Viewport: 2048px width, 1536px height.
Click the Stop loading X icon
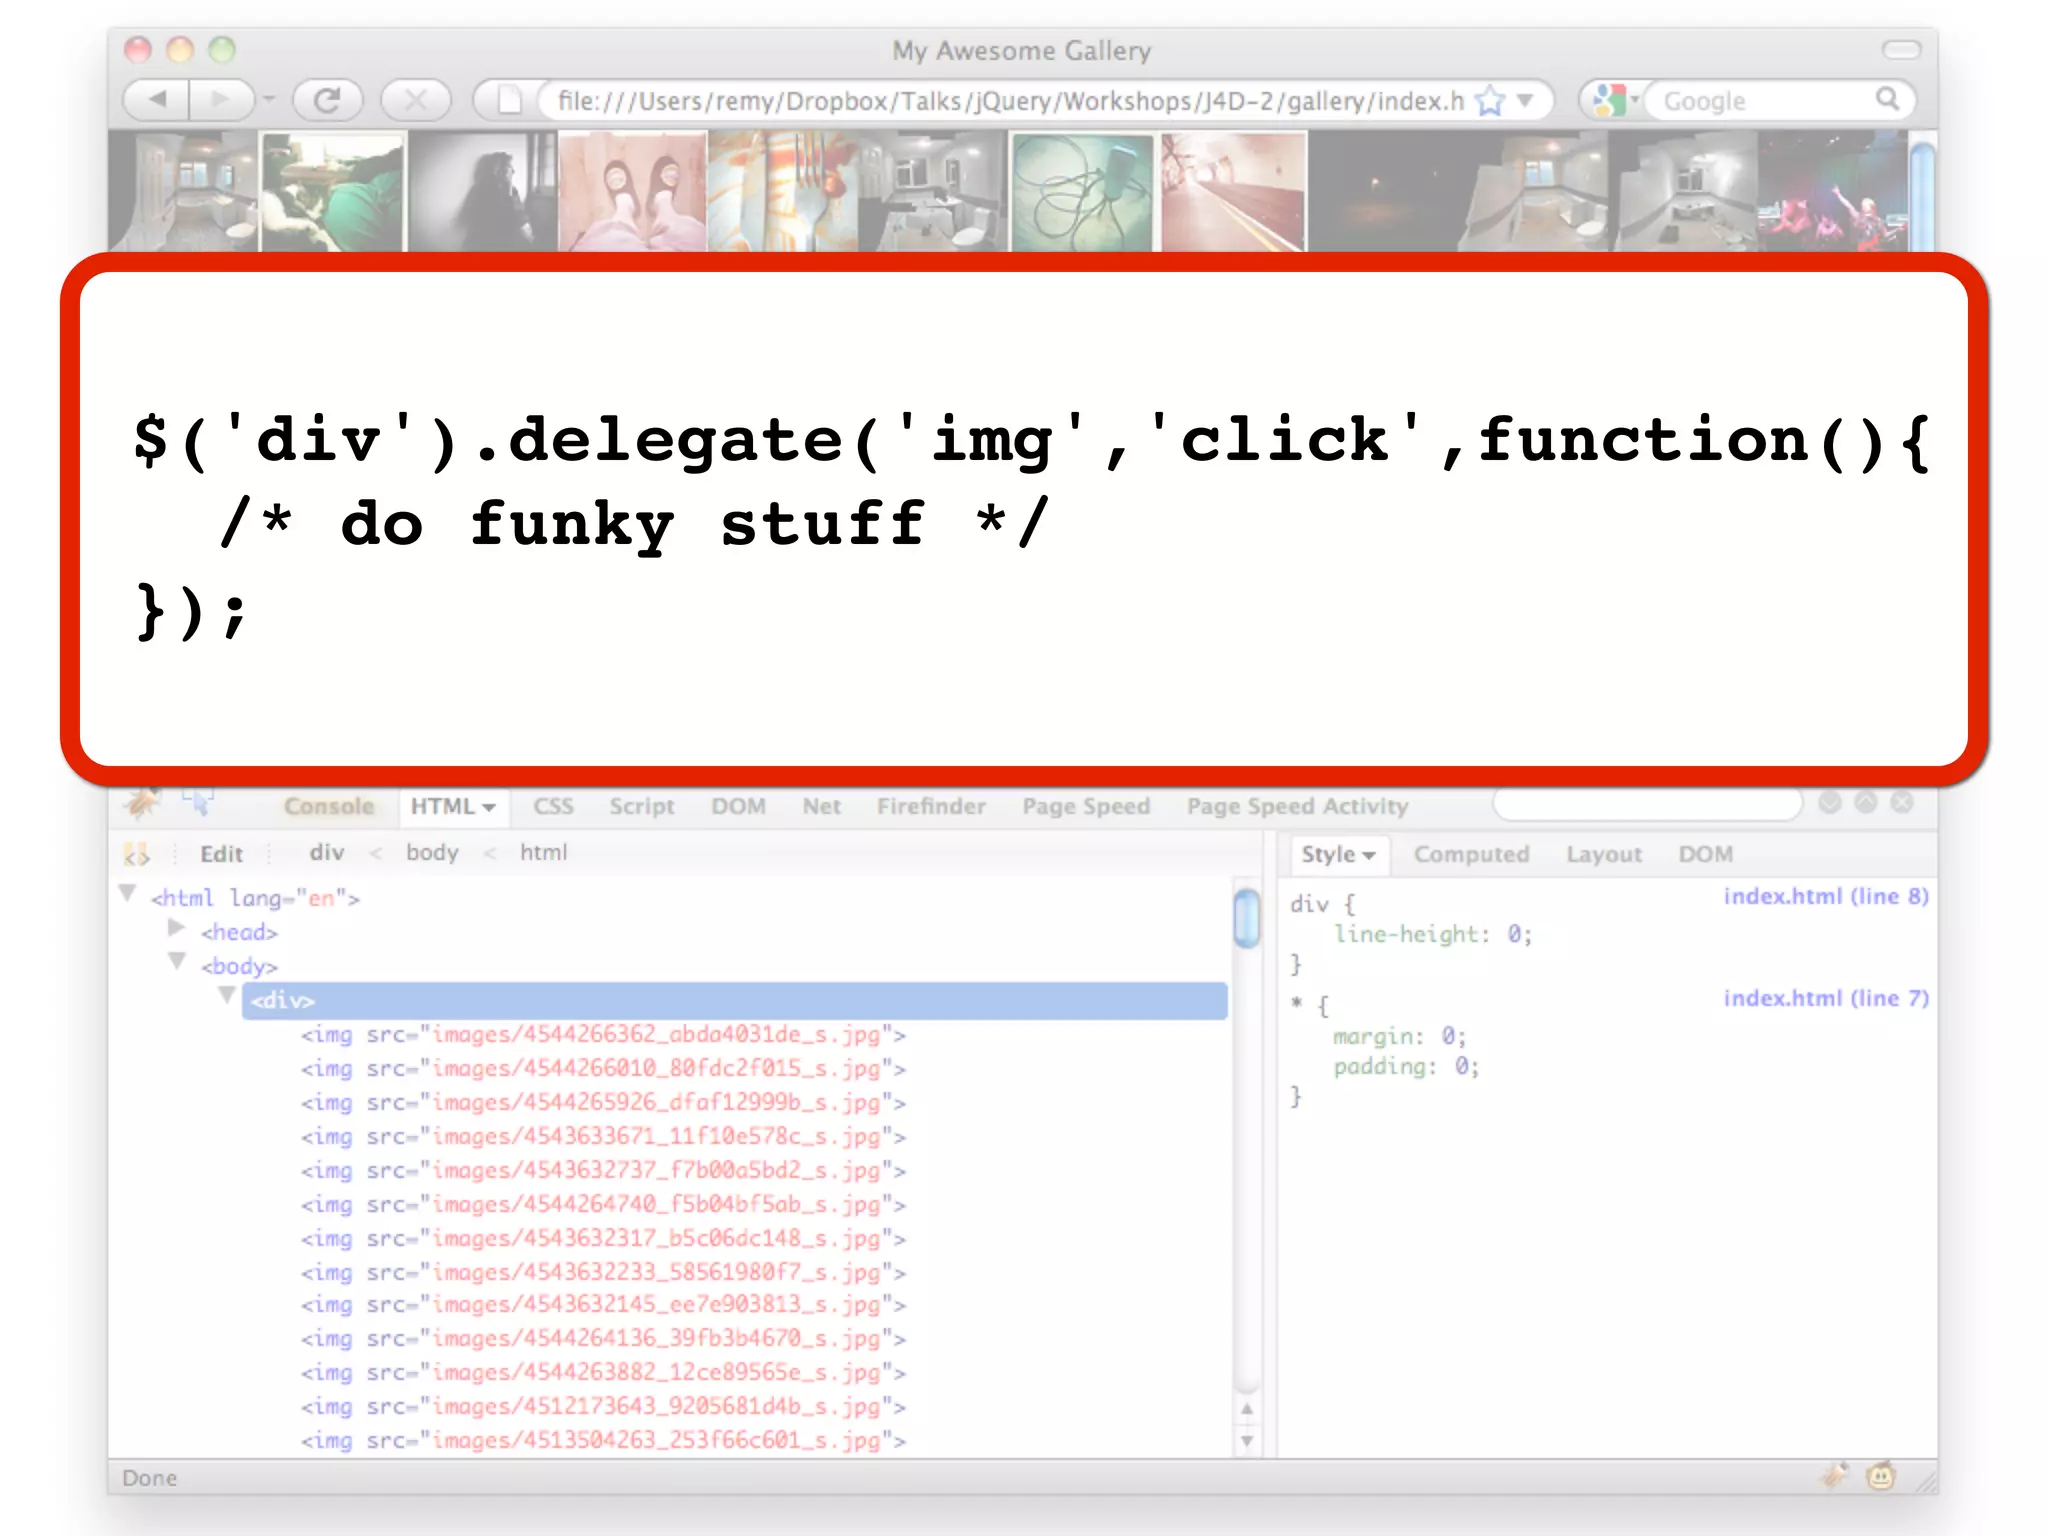[x=416, y=100]
